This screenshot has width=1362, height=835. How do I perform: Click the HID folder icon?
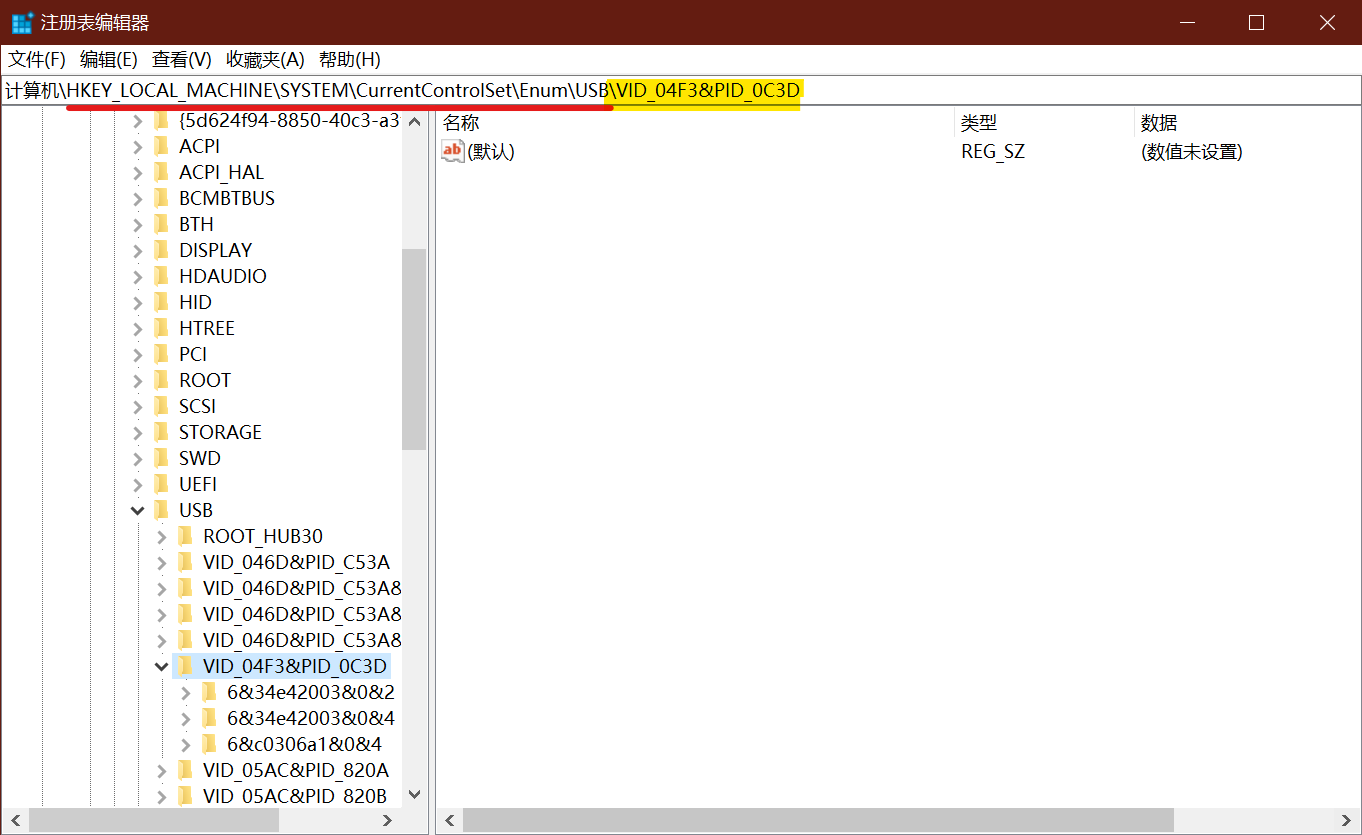point(162,302)
